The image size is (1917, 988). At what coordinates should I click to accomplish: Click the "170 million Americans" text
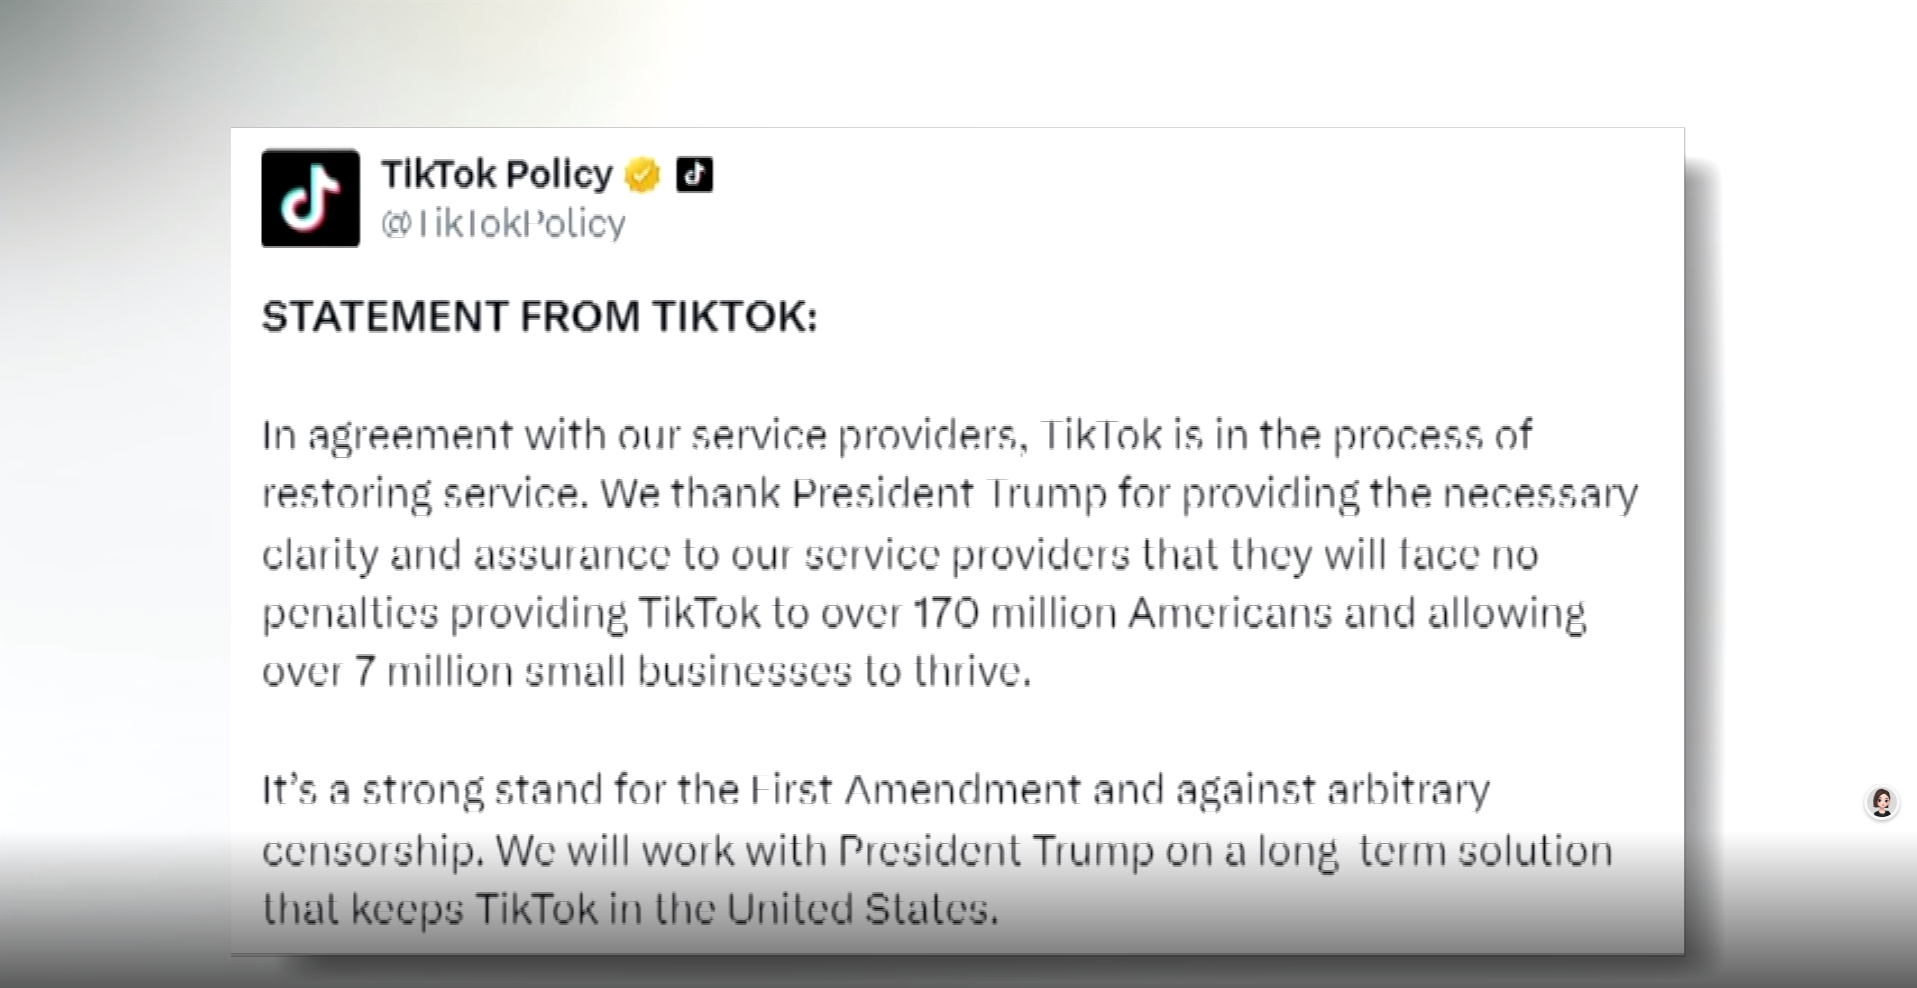point(1122,613)
